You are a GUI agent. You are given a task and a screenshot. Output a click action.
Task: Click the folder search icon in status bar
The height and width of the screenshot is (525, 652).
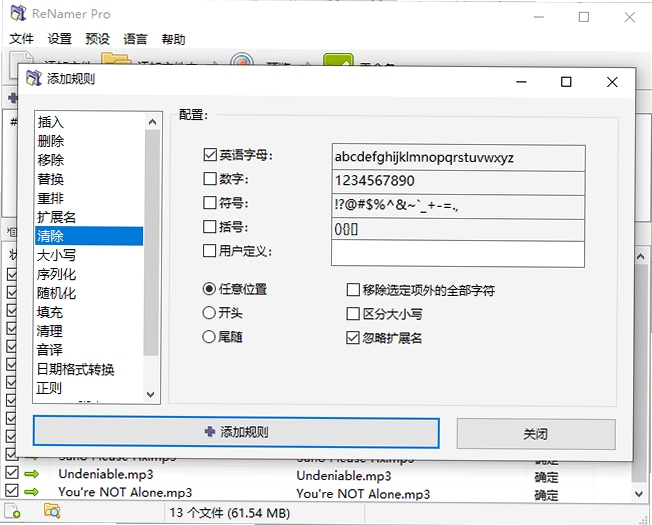click(52, 512)
